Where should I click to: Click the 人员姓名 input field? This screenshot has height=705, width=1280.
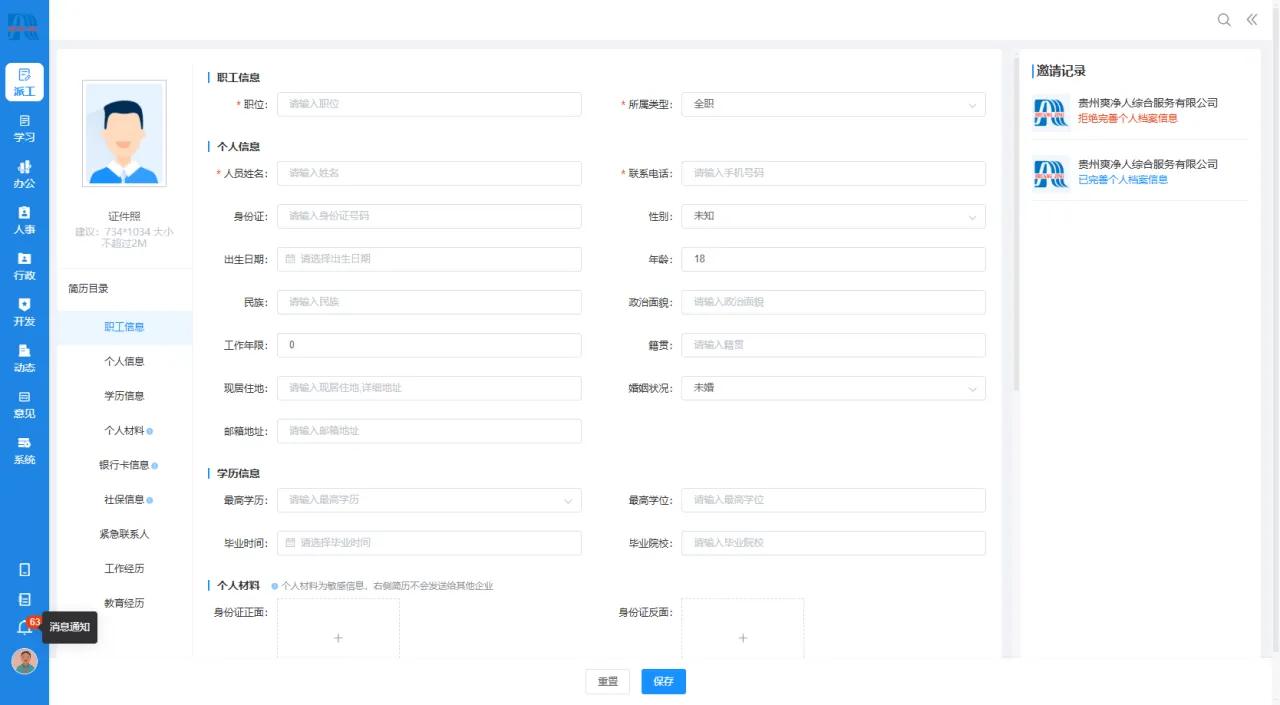click(x=429, y=173)
